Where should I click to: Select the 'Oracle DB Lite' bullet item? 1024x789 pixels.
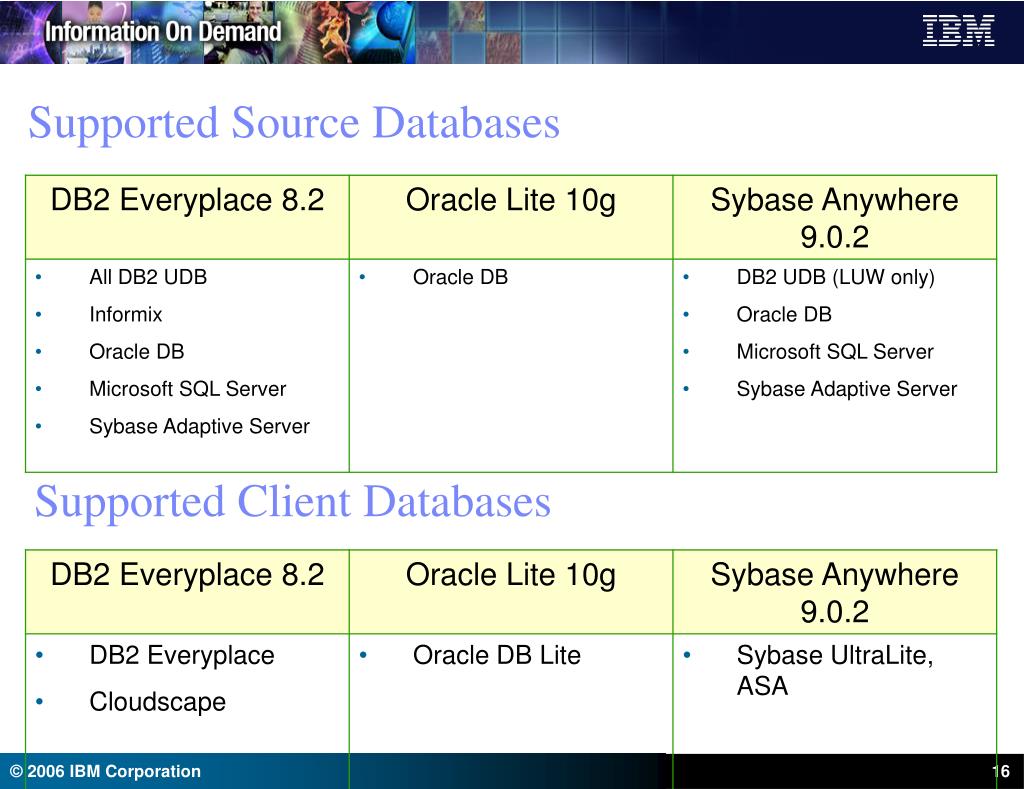point(496,655)
